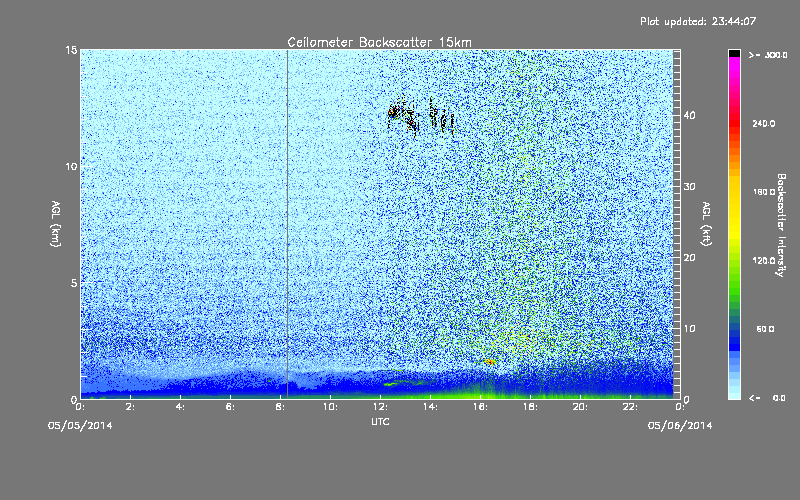Pick the black top segment of colorbar
Viewport: 800px width, 500px height.
734,53
